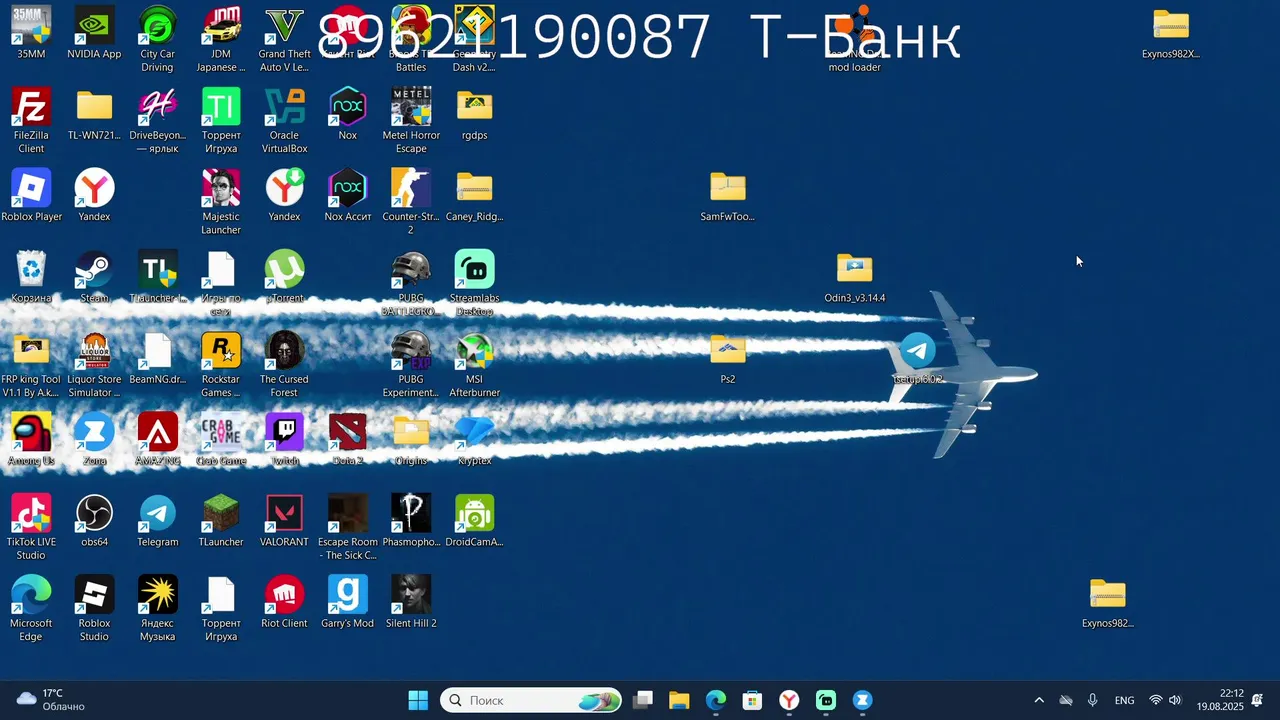Select the AMAZING shortcut icon

pyautogui.click(x=157, y=432)
